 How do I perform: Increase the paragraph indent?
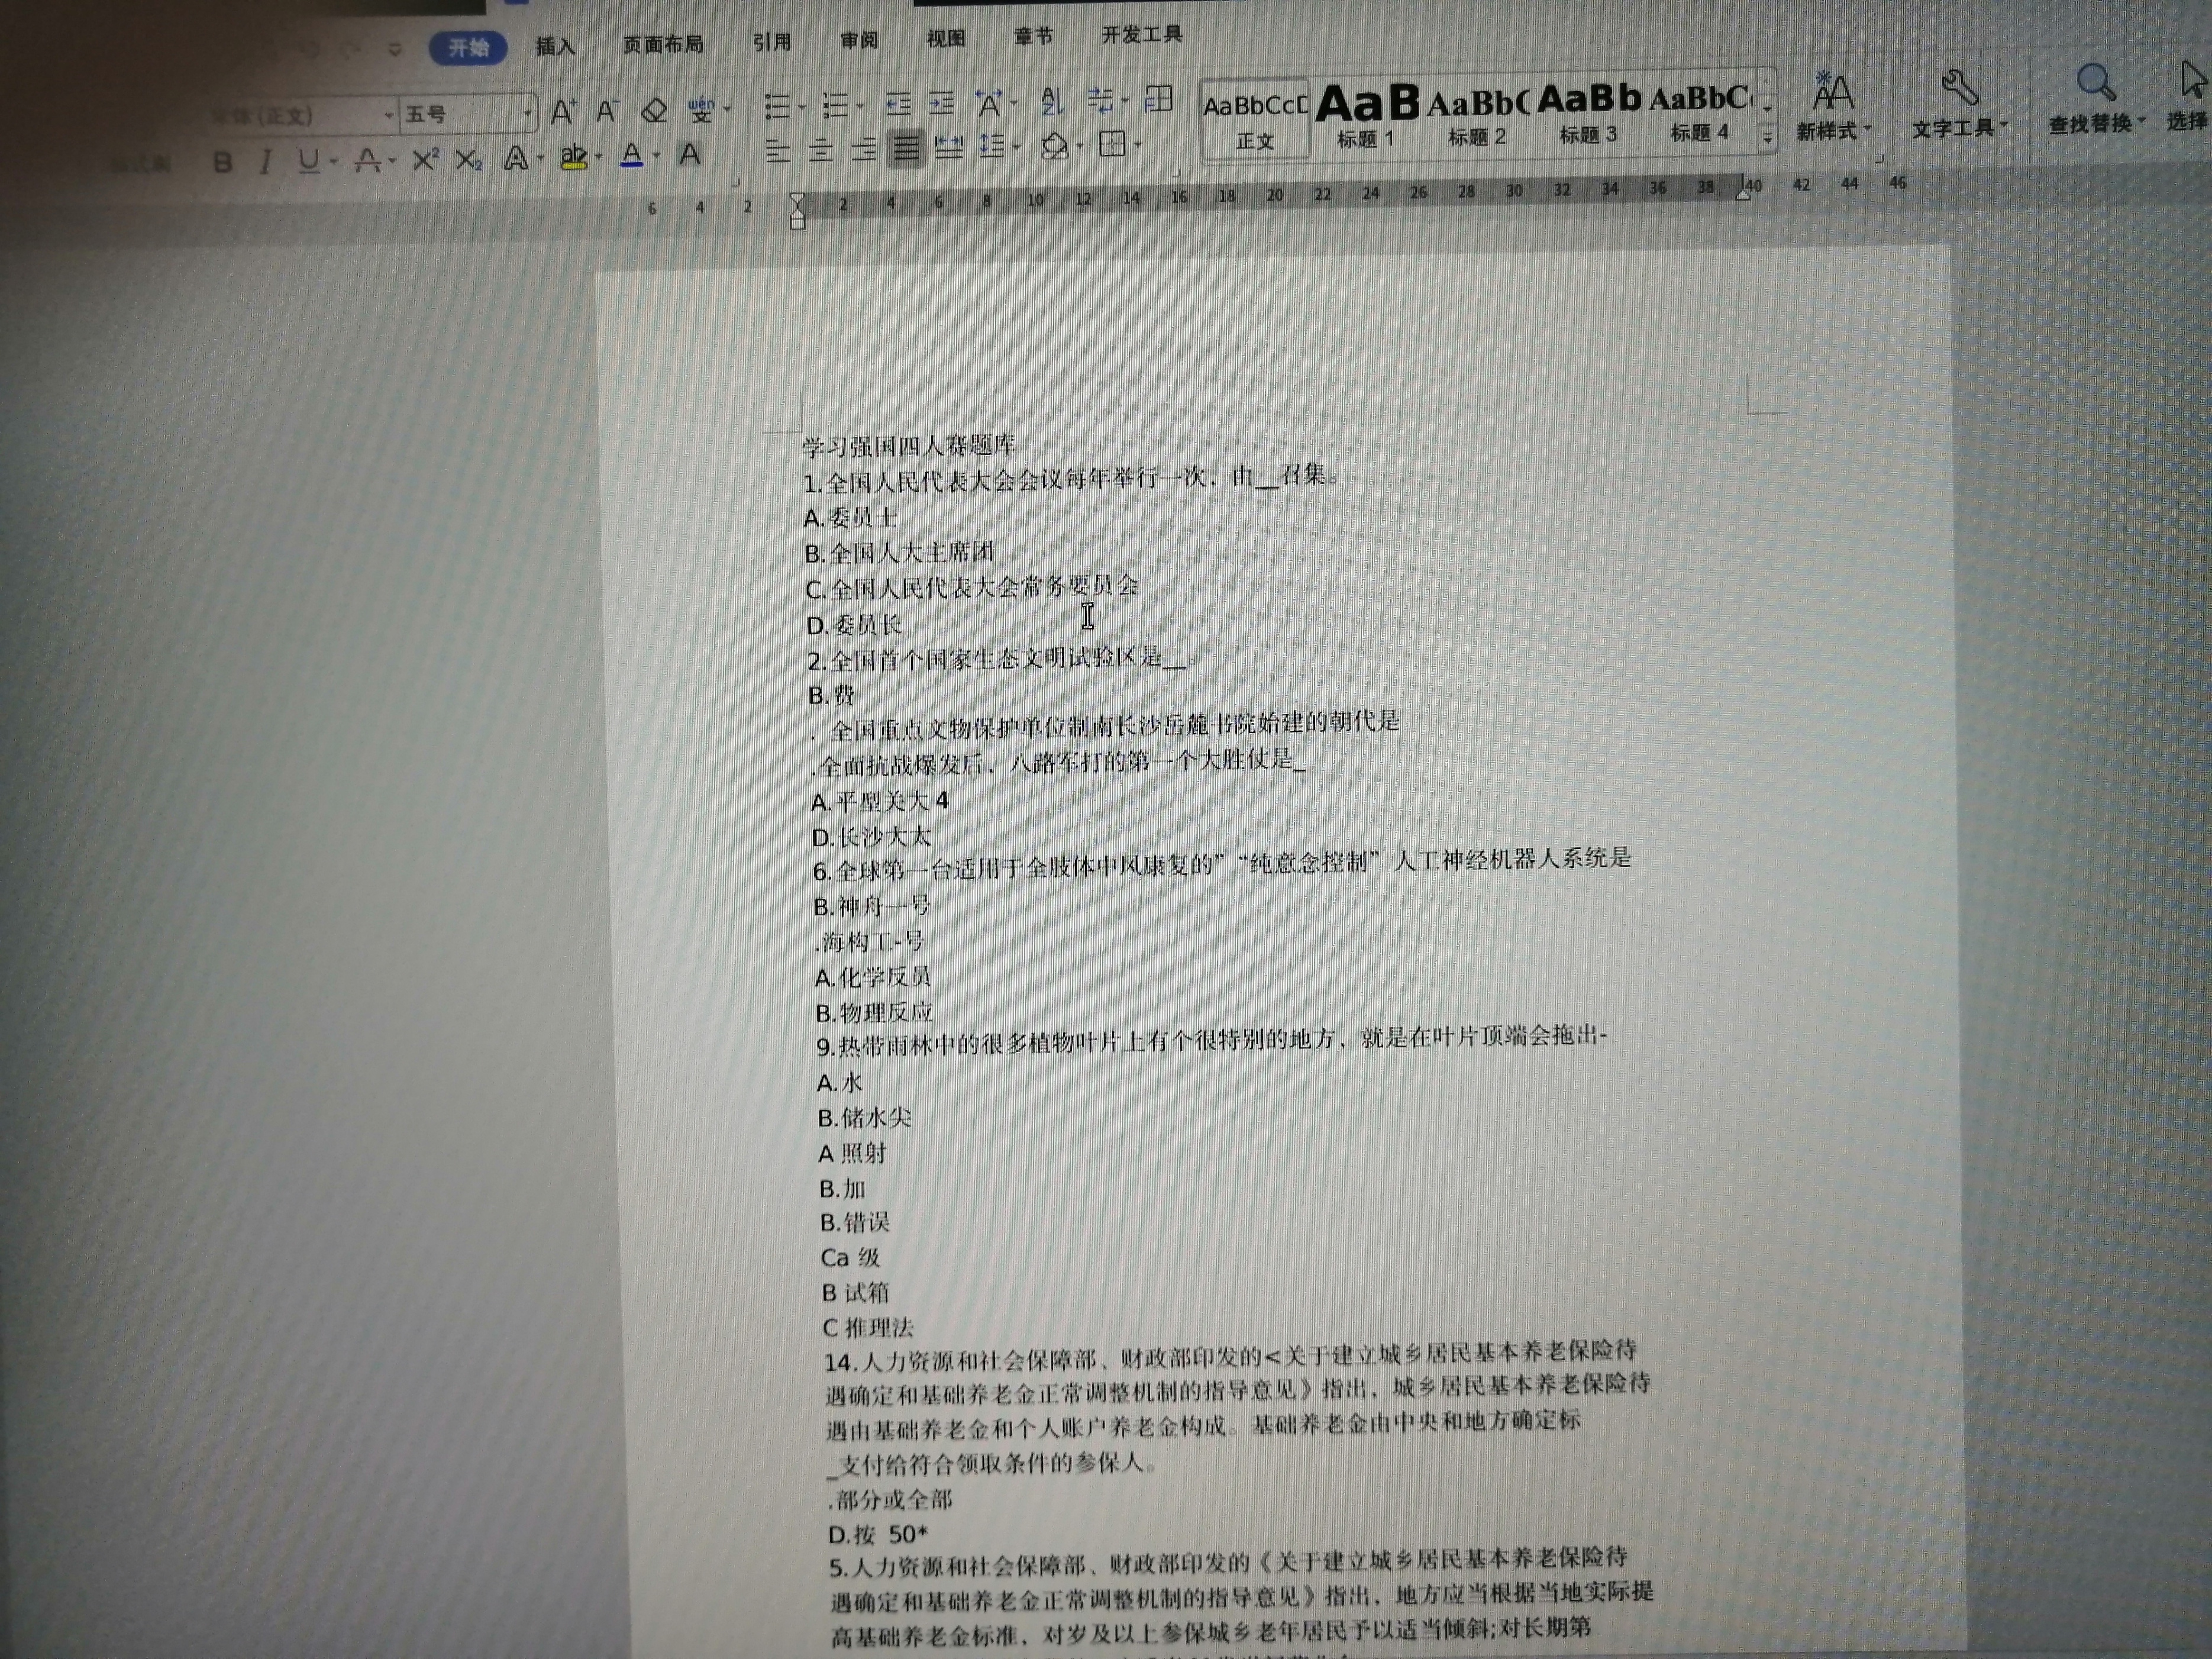click(942, 102)
